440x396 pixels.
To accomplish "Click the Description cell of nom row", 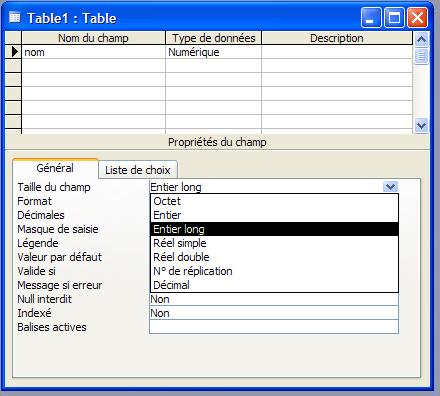I will point(337,52).
